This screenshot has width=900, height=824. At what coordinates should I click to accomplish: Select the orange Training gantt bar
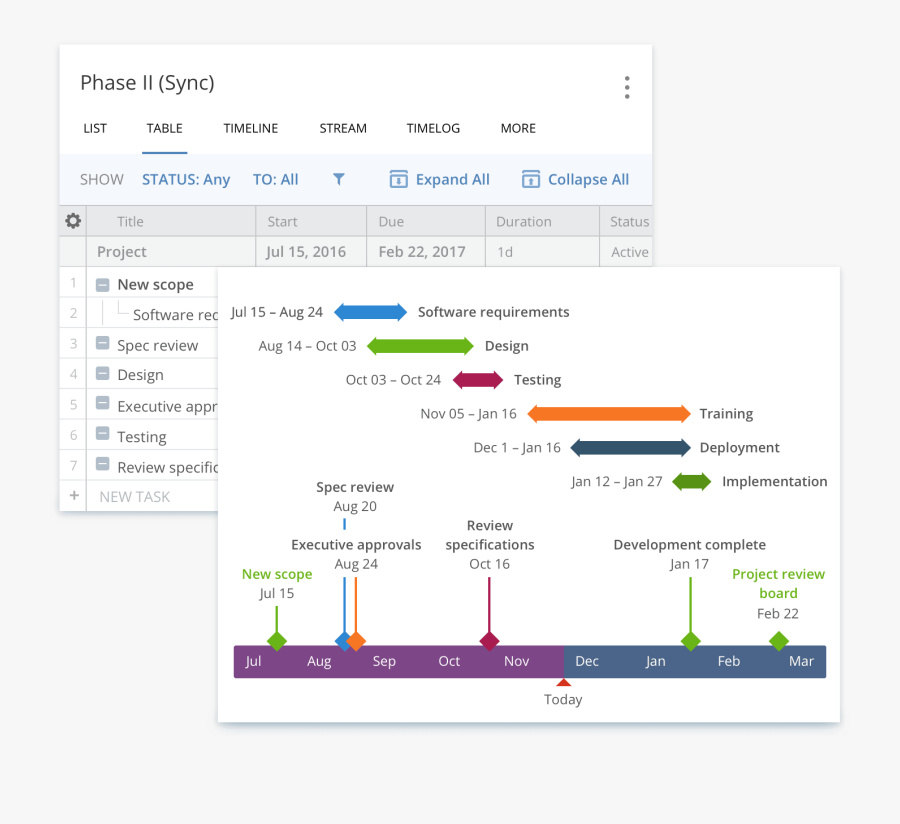pos(609,414)
